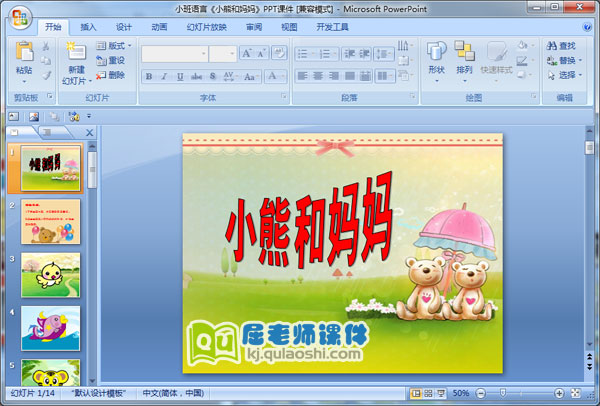Open the Office button menu
Screen dimensions: 600x406
click(20, 18)
